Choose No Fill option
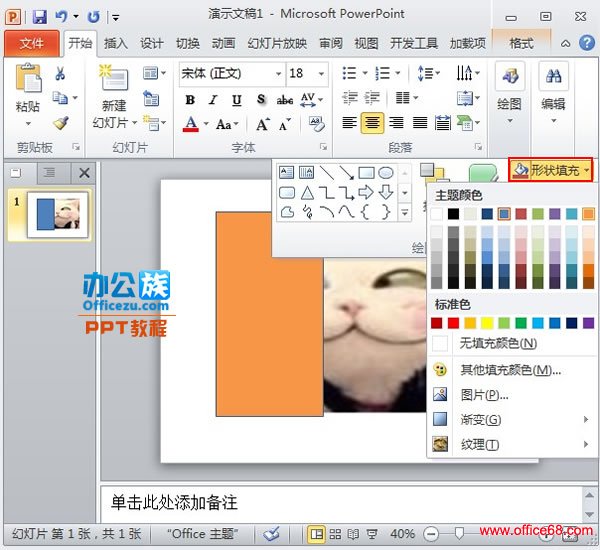 [x=512, y=343]
